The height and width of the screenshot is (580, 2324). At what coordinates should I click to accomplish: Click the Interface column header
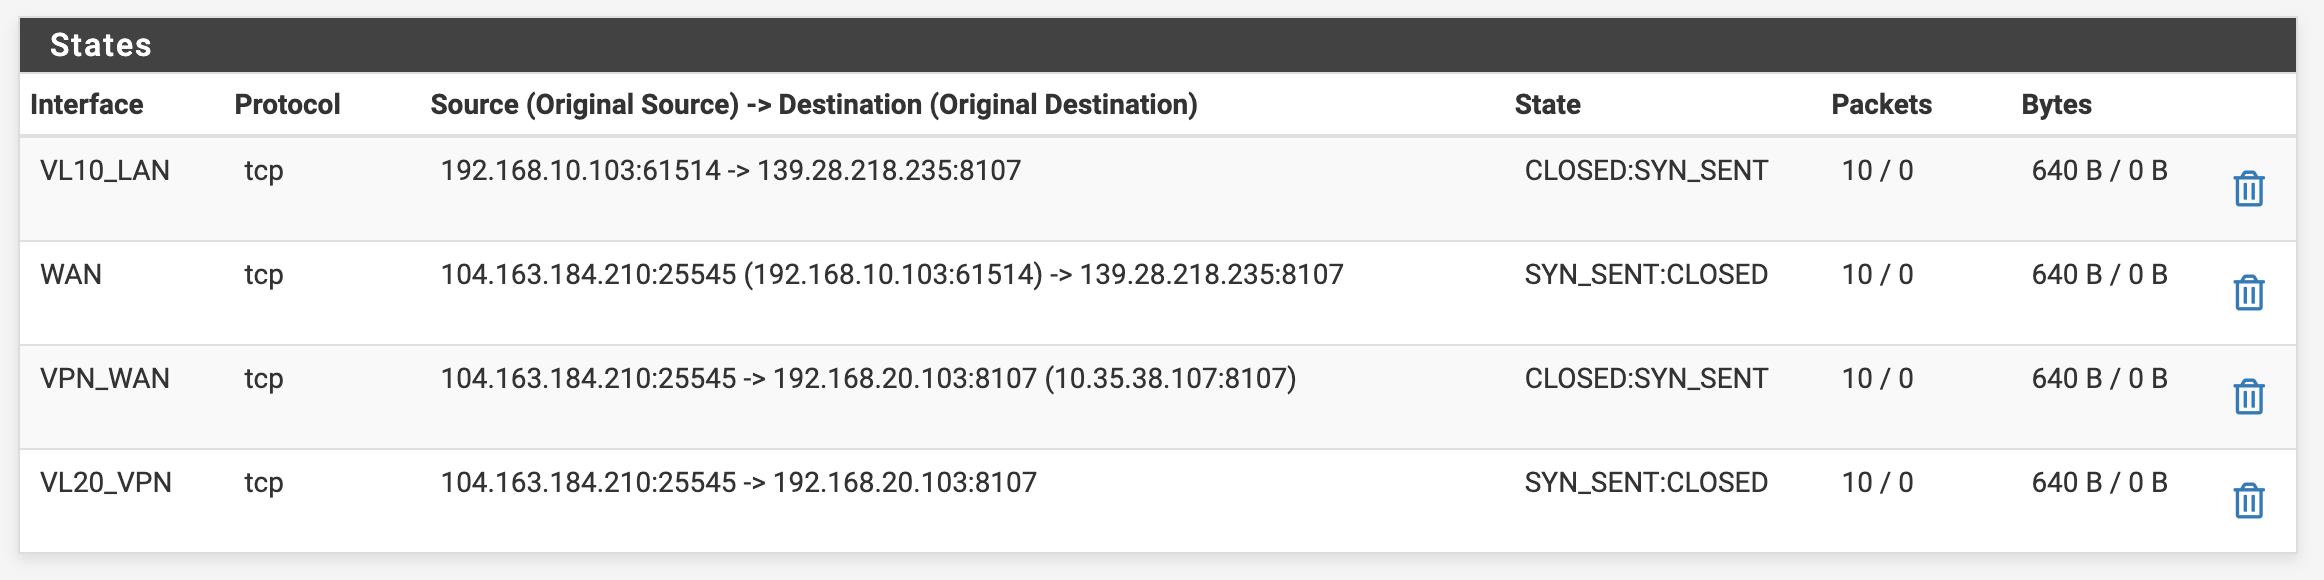[x=87, y=104]
